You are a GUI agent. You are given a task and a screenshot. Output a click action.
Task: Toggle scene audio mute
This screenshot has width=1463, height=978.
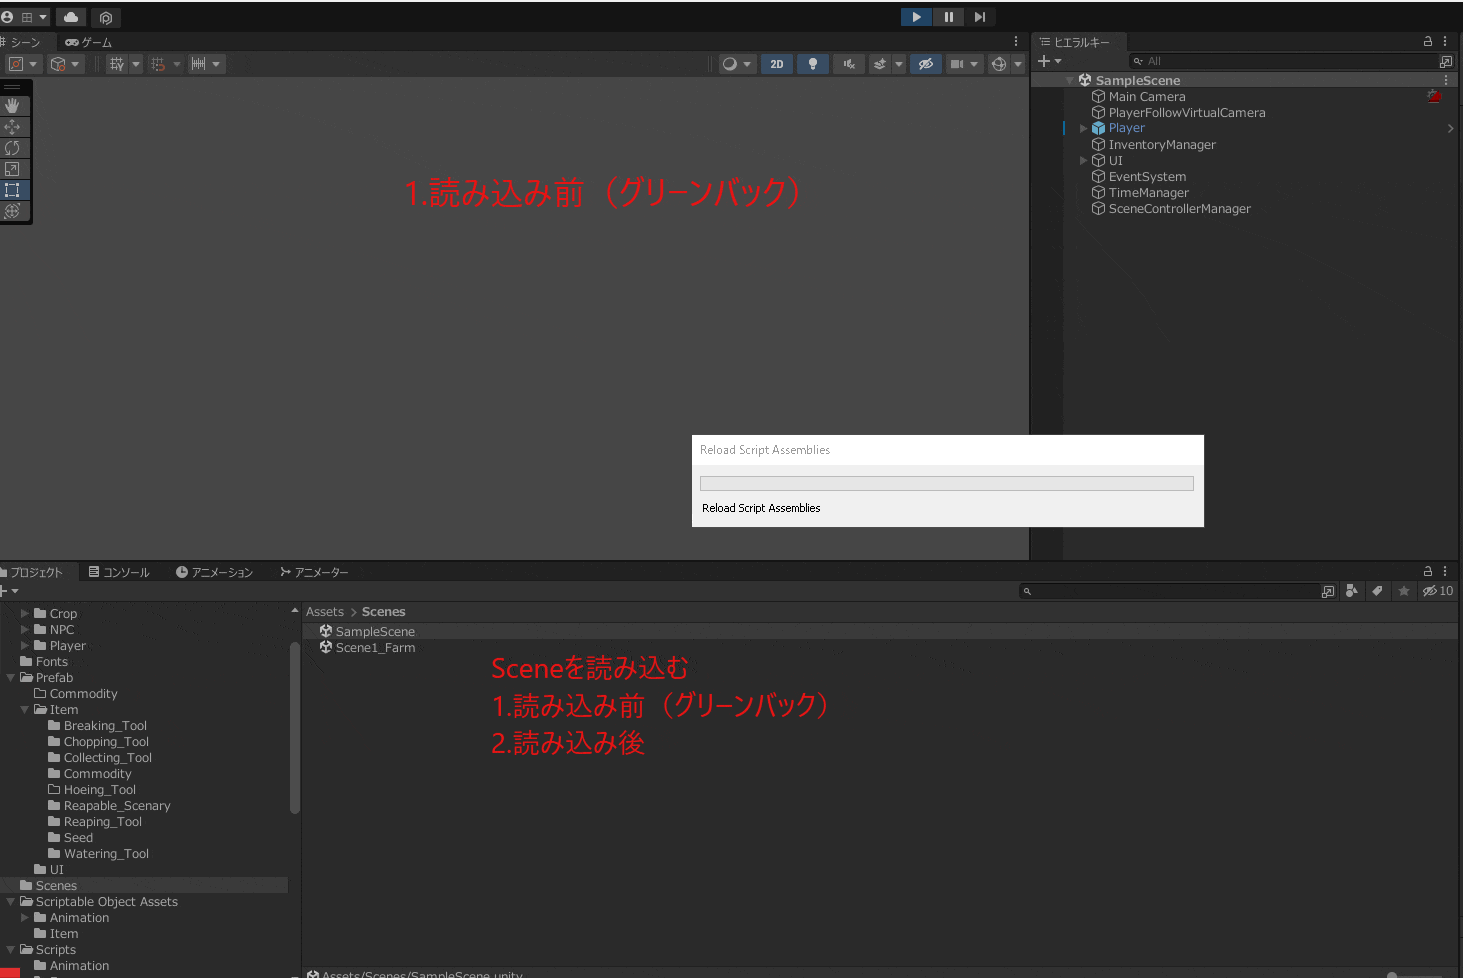[849, 64]
